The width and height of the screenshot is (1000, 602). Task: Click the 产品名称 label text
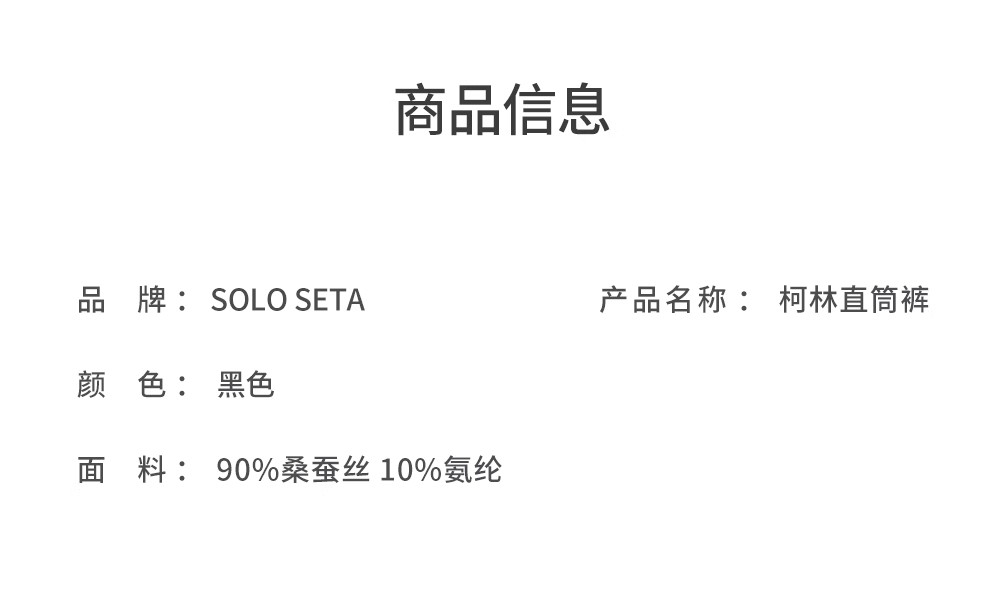click(662, 300)
